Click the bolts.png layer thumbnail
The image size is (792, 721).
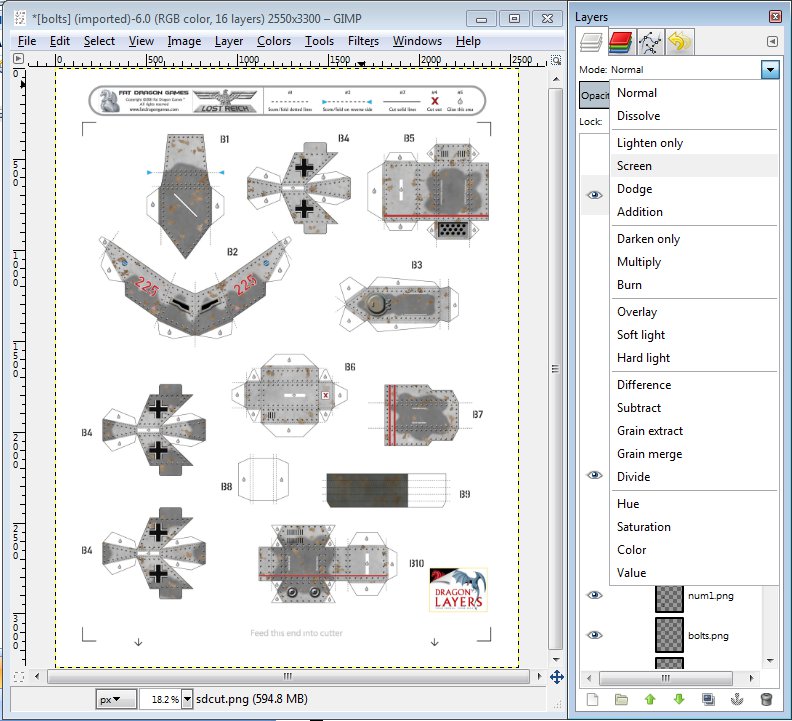[x=669, y=635]
